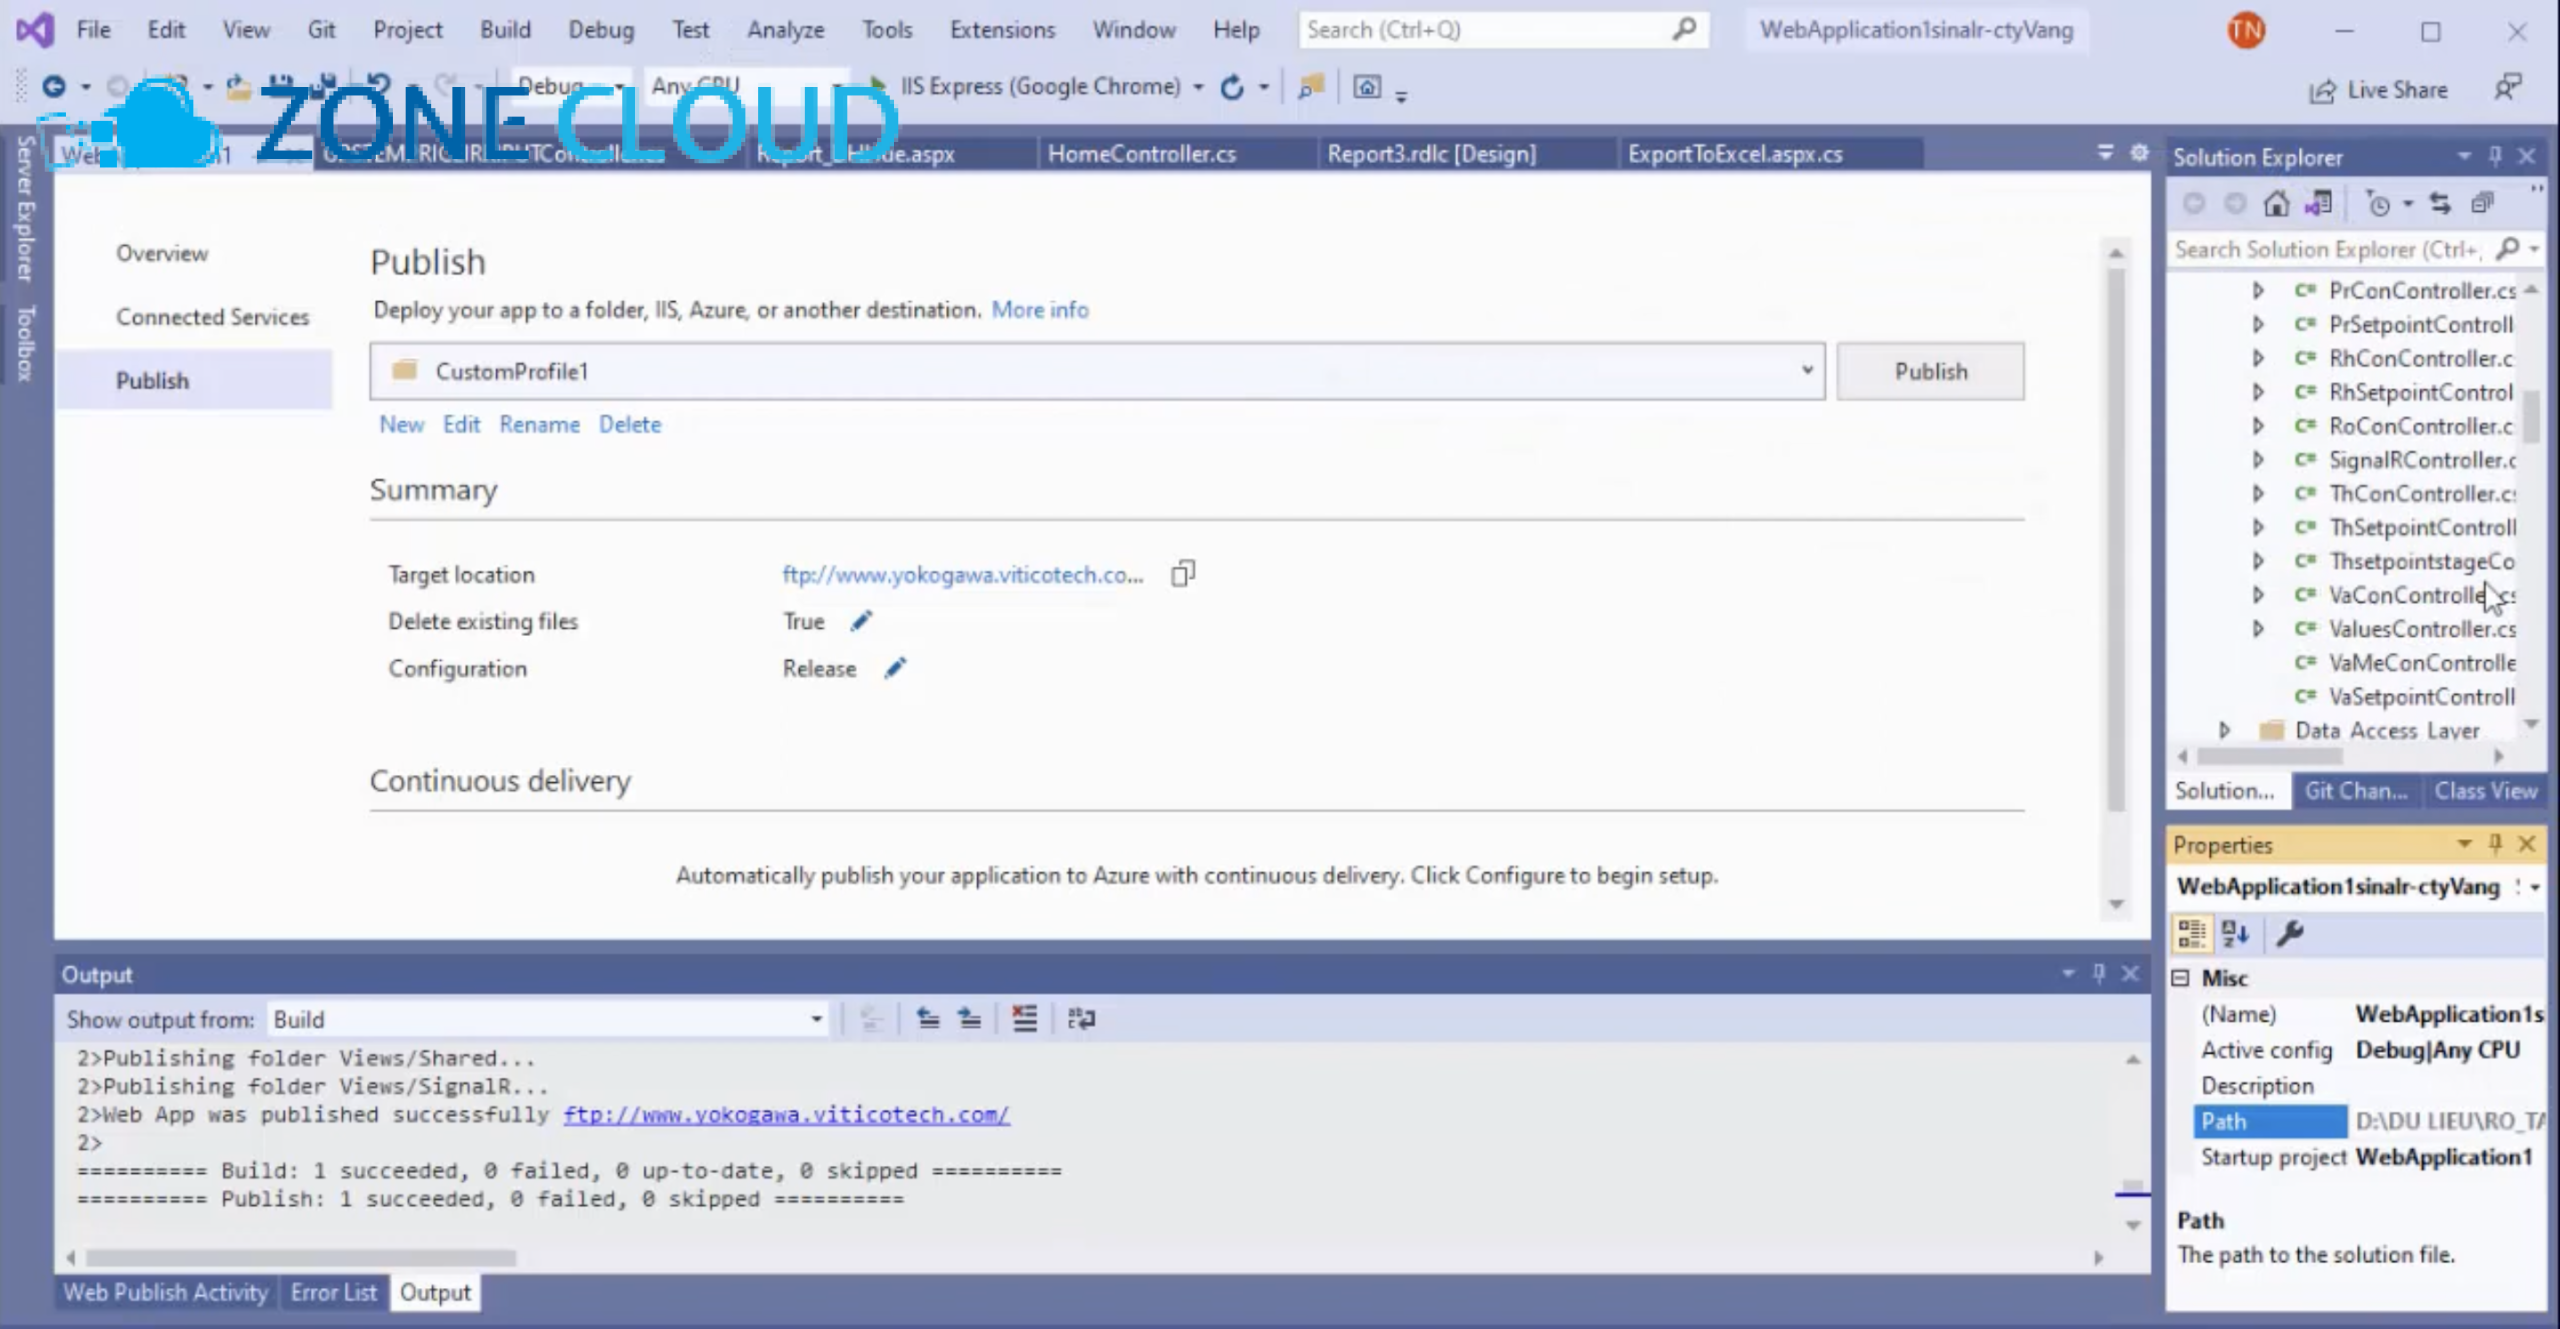Switch to ExportToExcel.aspx.cs tab
Screen dimensions: 2560x1329
pyautogui.click(x=1734, y=154)
